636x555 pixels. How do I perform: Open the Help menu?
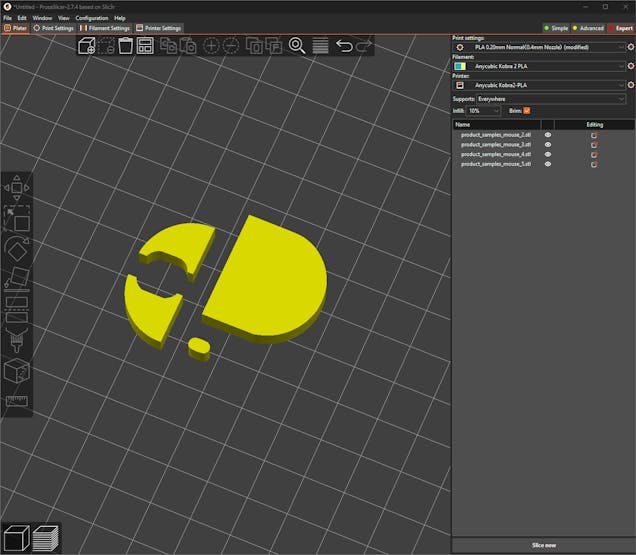120,18
